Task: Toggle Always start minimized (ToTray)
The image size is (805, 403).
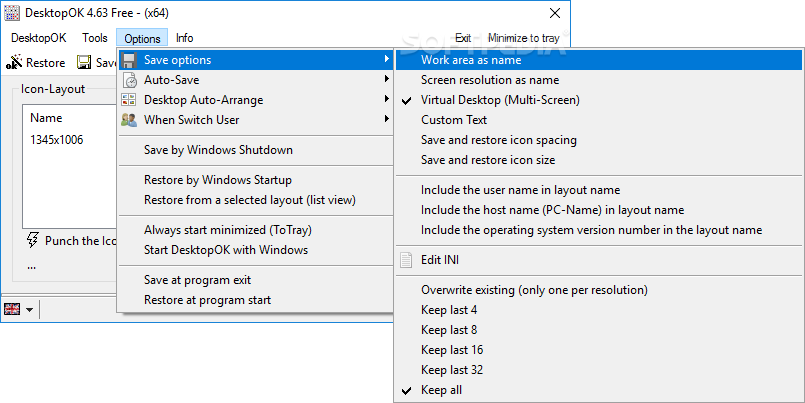Action: pyautogui.click(x=256, y=230)
